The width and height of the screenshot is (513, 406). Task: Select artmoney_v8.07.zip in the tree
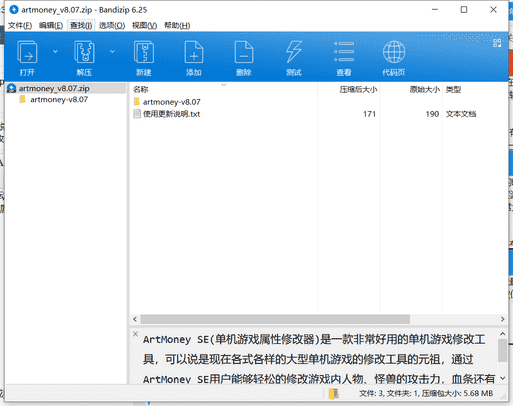point(54,88)
